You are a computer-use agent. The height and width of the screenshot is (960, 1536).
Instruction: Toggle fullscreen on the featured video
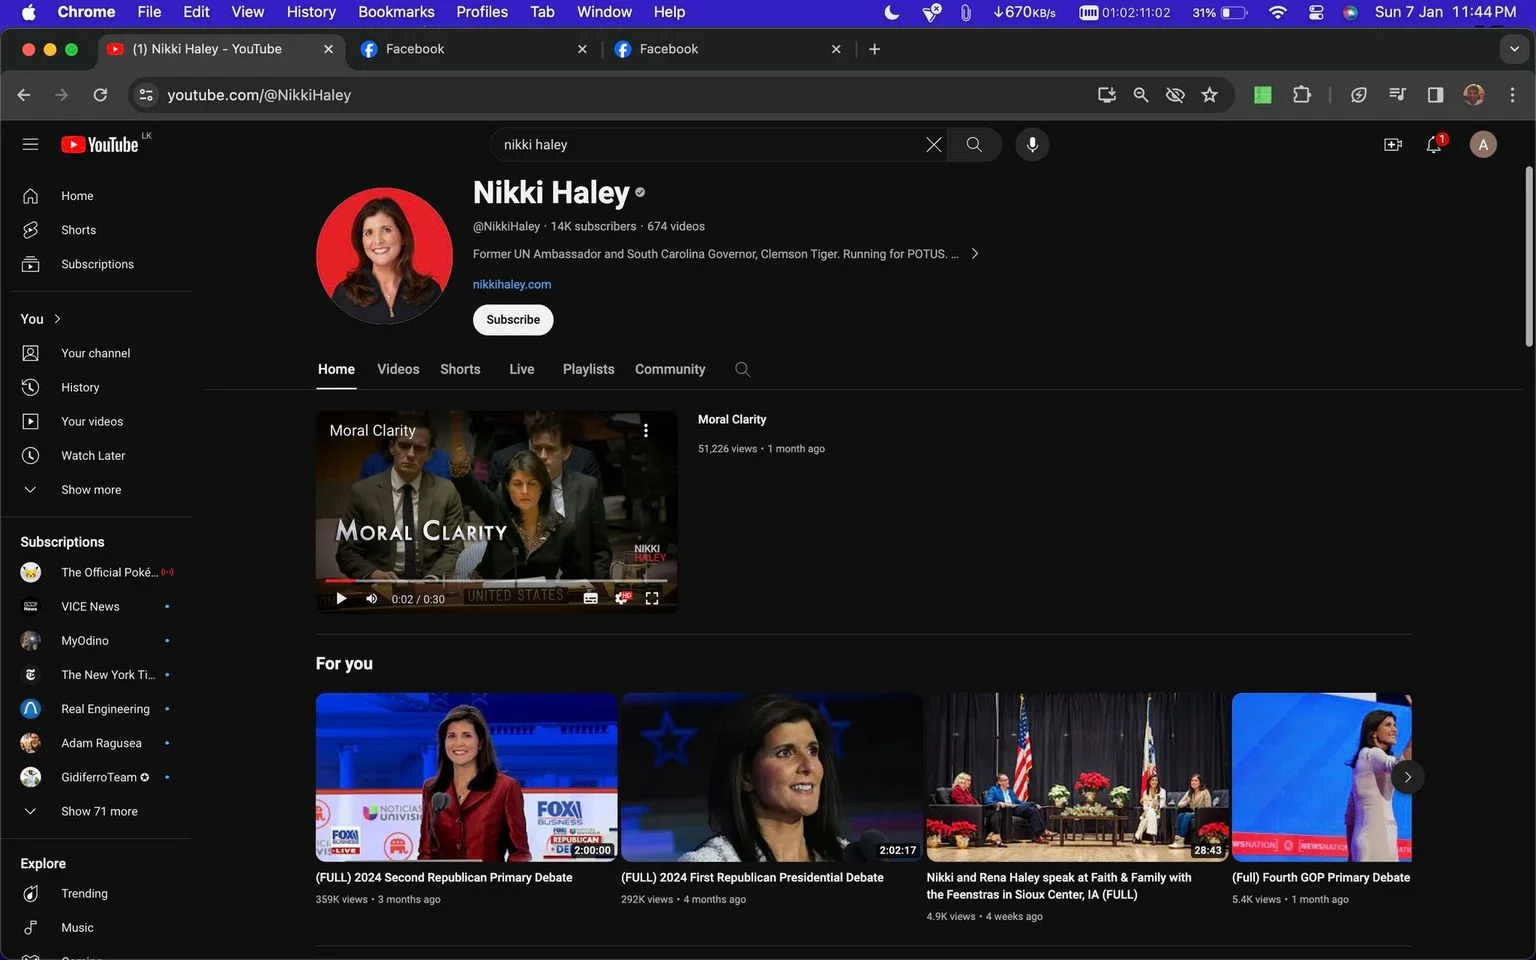tap(652, 598)
